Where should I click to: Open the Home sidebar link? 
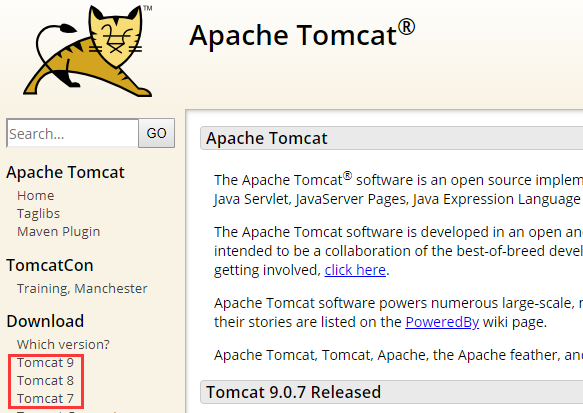tap(36, 196)
